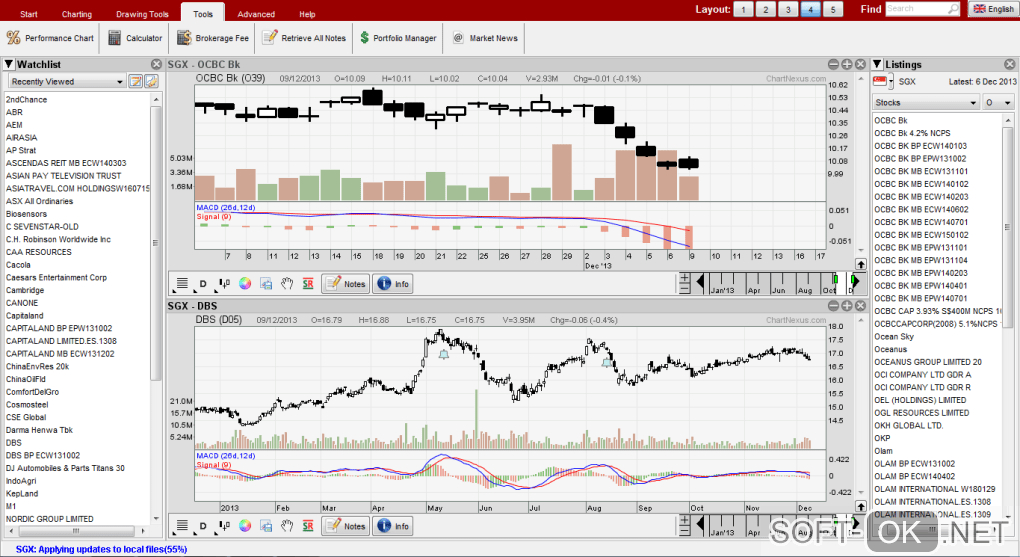Zoom in DBS chart timeline plus
This screenshot has height=557, width=1020.
[x=684, y=520]
